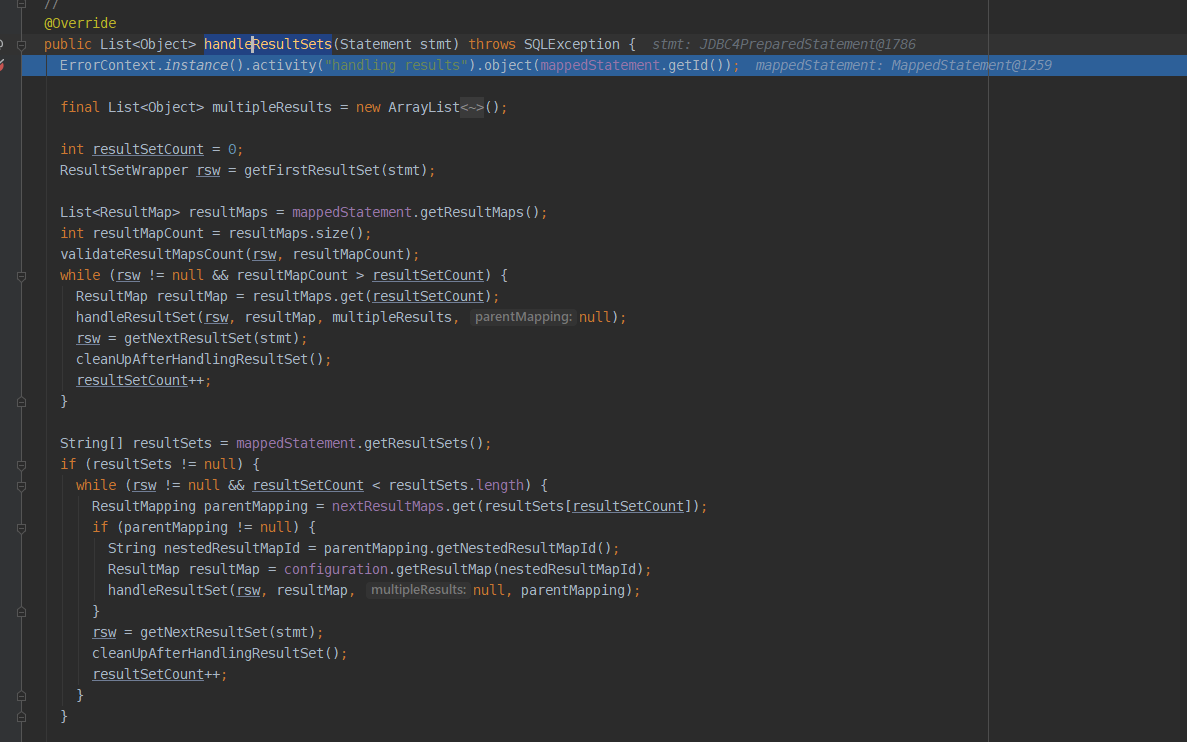Click getNestedResultMapId() method call
Image resolution: width=1187 pixels, height=742 pixels.
click(523, 548)
